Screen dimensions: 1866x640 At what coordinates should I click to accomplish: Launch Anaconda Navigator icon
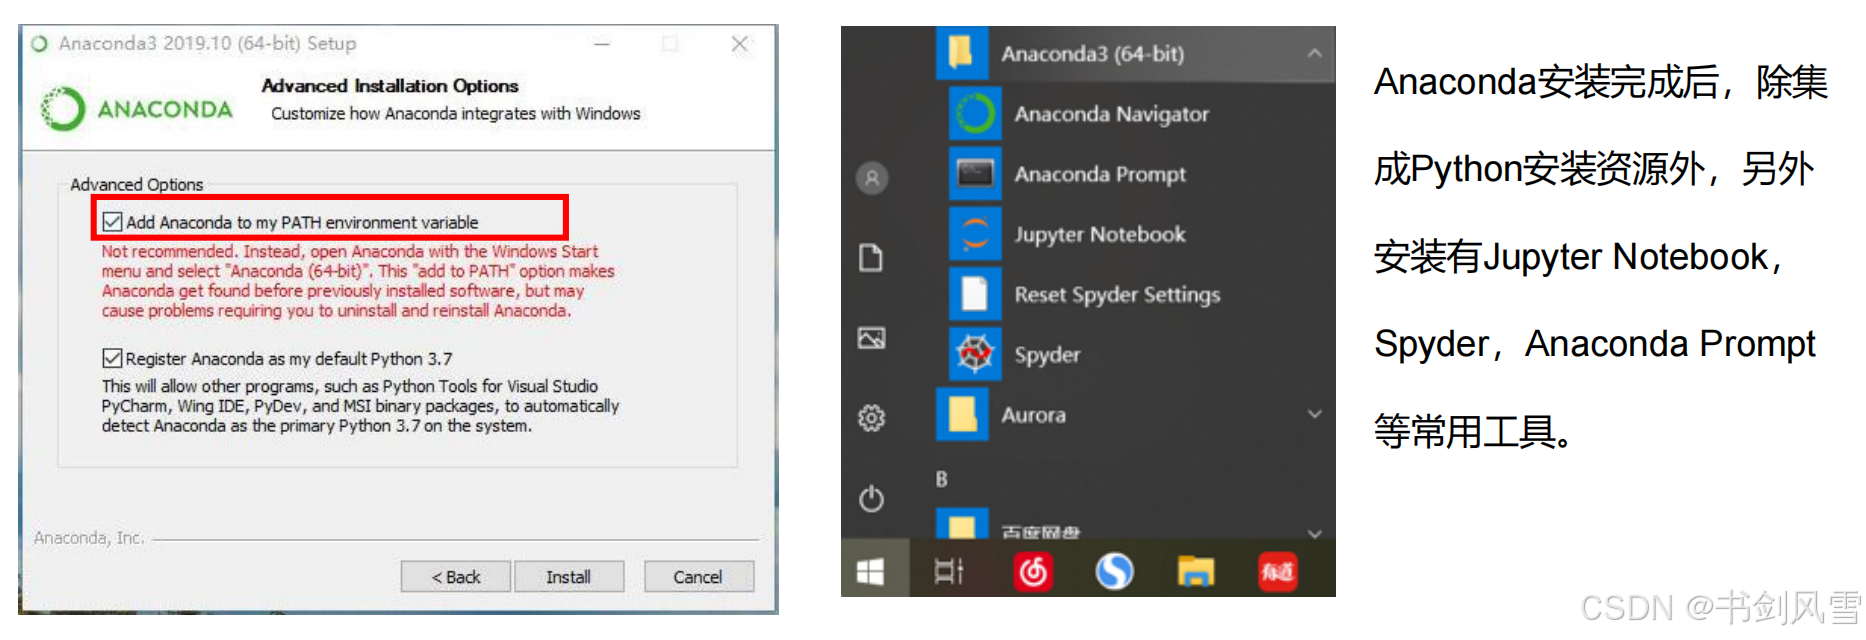coord(975,114)
